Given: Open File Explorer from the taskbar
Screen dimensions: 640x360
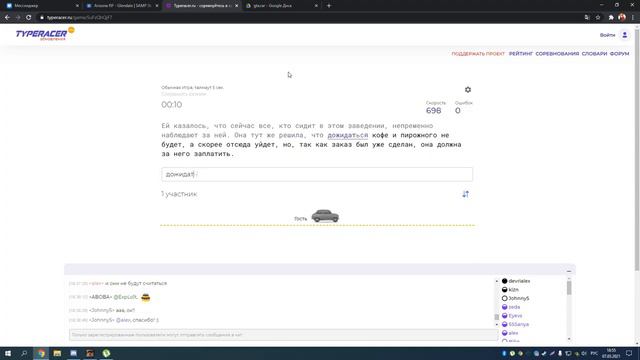Looking at the screenshot, I should click(57, 353).
